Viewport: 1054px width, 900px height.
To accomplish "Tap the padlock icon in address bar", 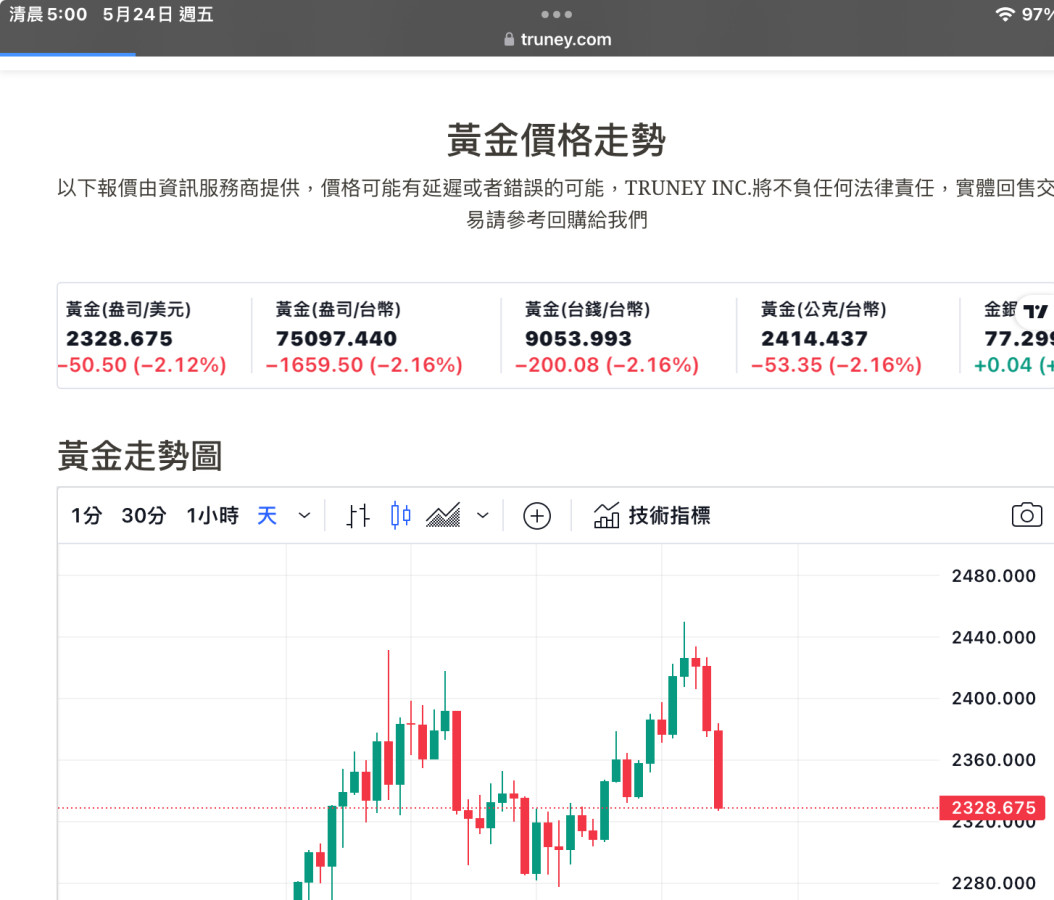I will point(509,40).
